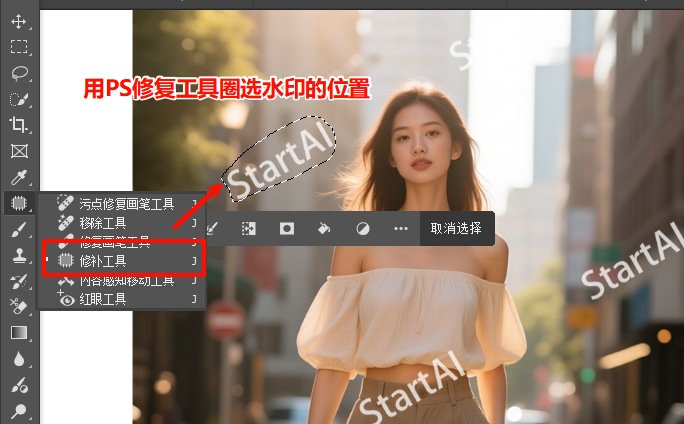This screenshot has width=684, height=424.
Task: Click the fill selection bucket icon
Action: [x=324, y=228]
